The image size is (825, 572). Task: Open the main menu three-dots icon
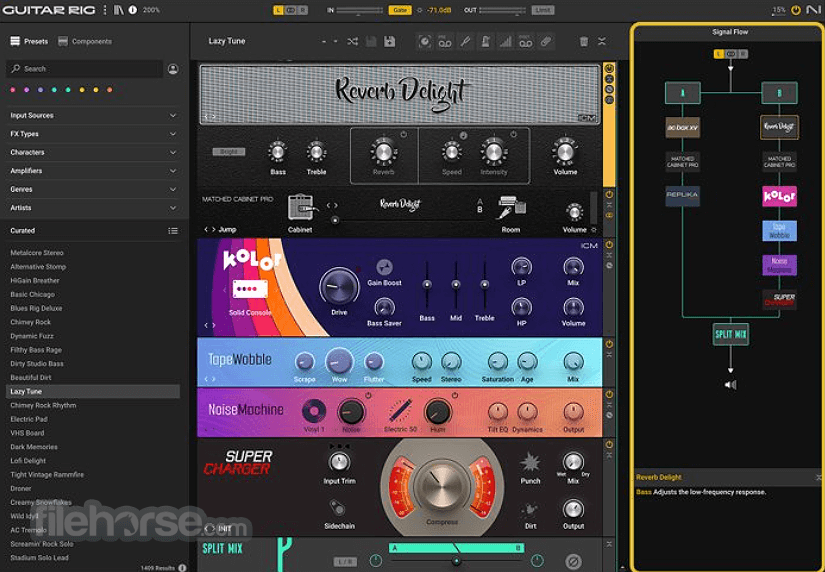(x=105, y=10)
